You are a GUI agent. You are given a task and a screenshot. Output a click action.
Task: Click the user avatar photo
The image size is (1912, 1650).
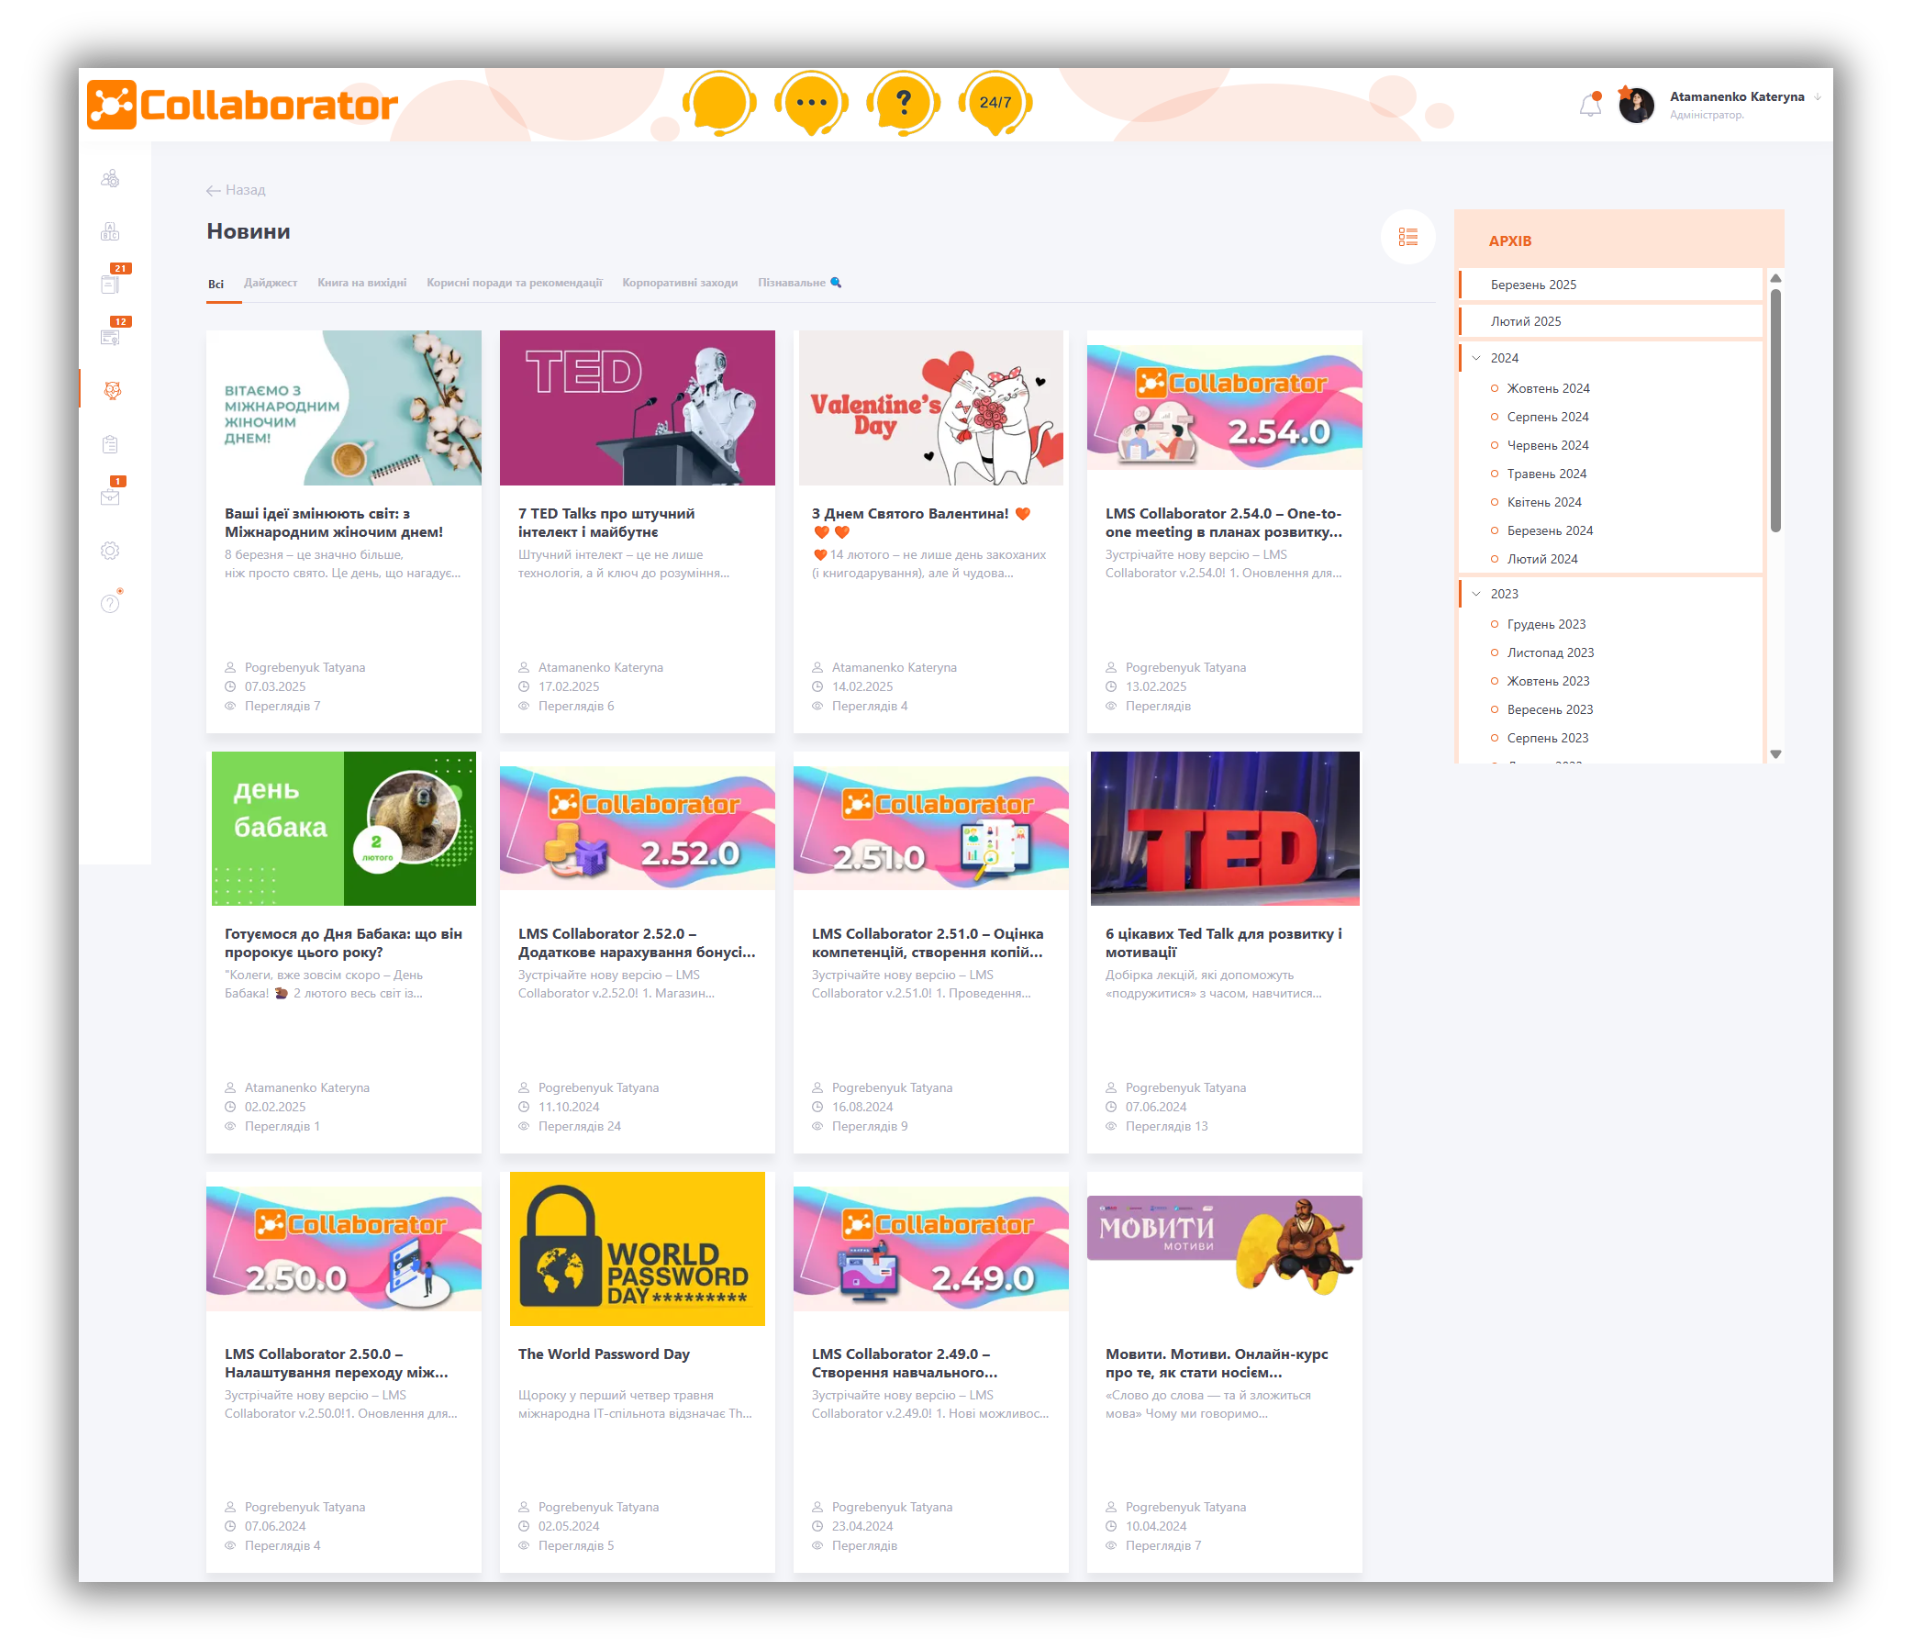1636,105
